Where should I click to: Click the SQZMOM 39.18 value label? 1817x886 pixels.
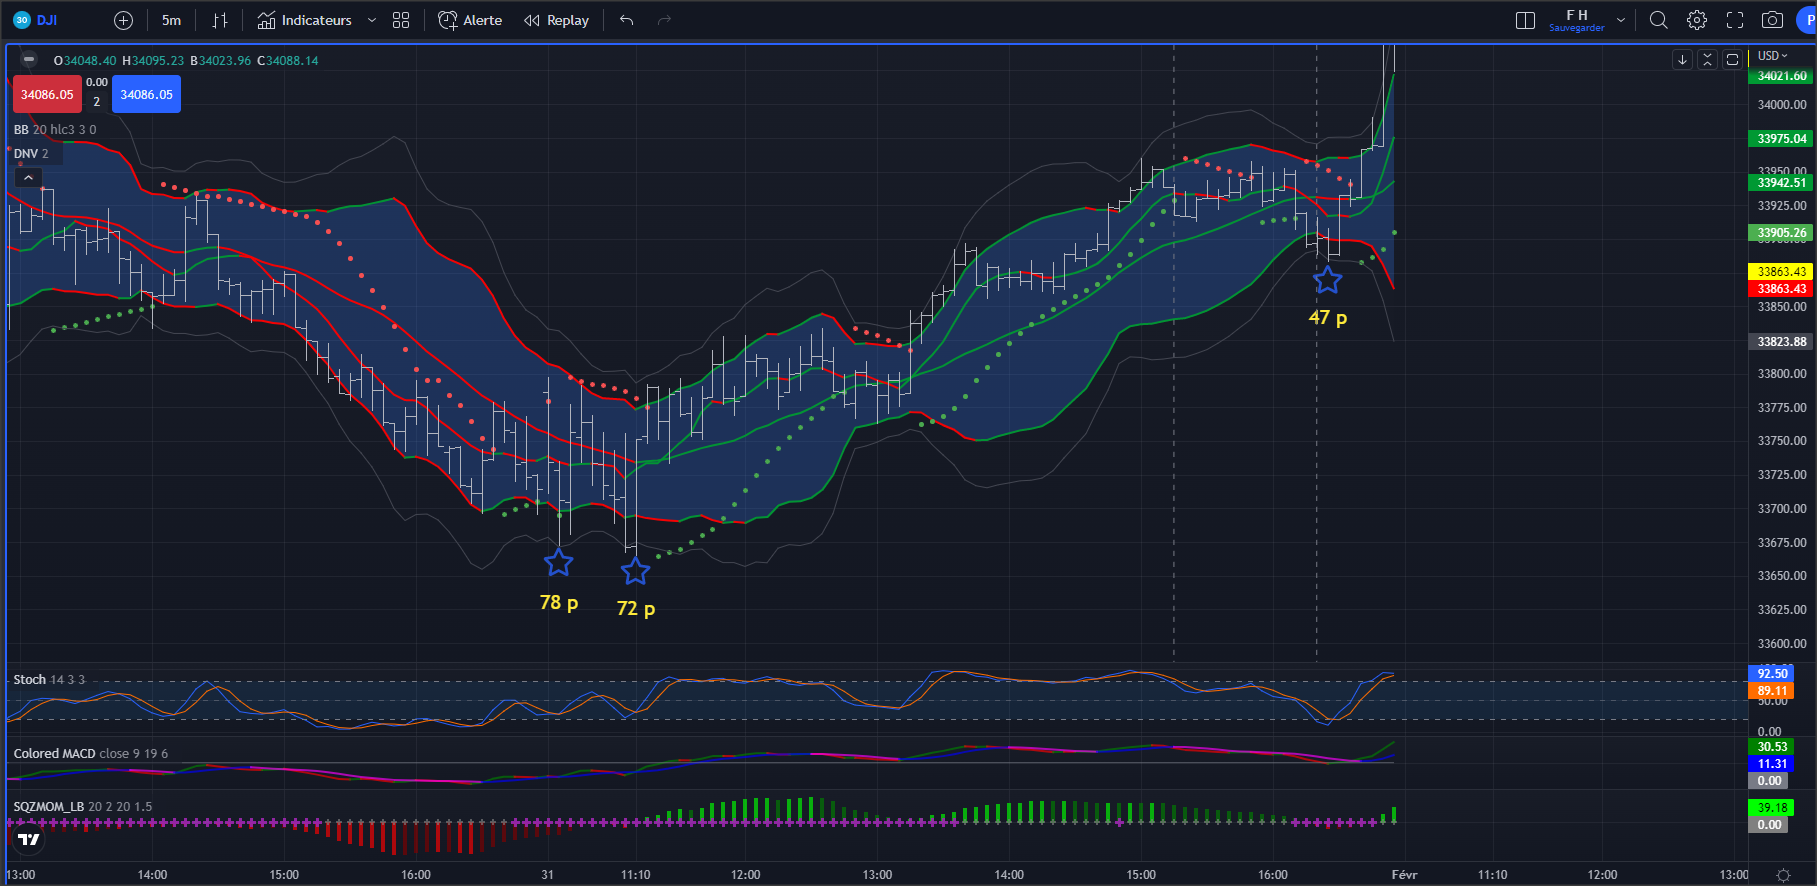point(1772,808)
